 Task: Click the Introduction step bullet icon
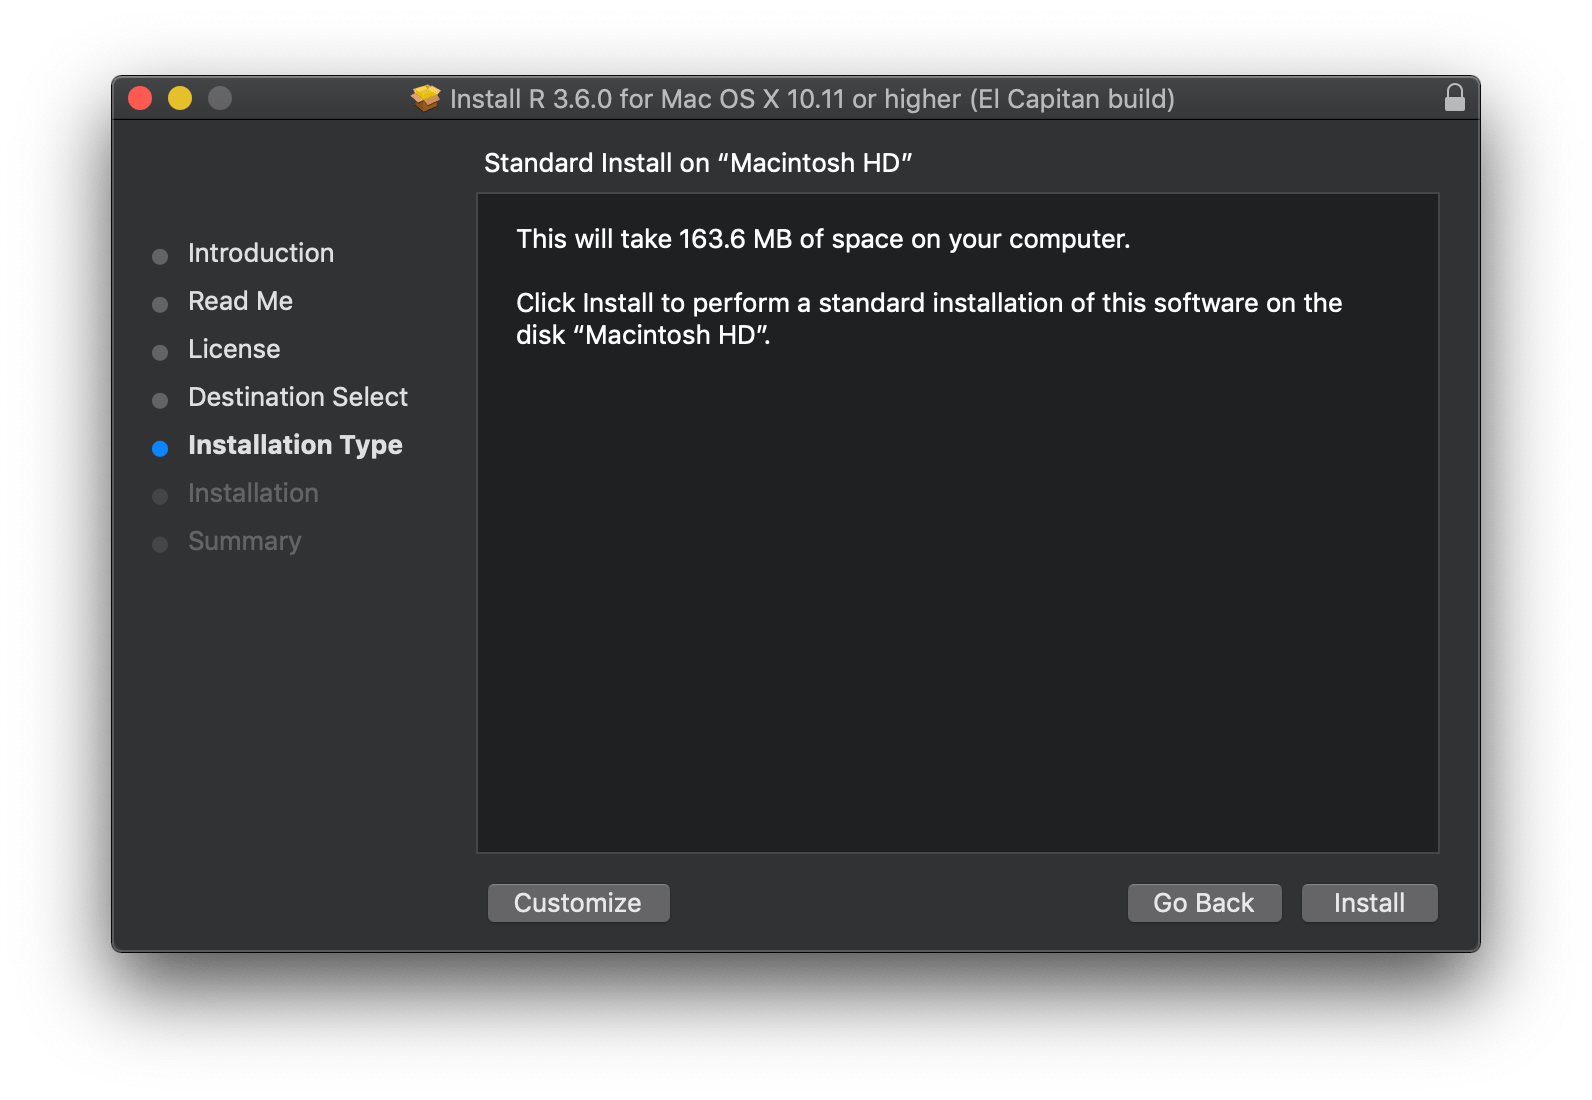click(x=161, y=256)
